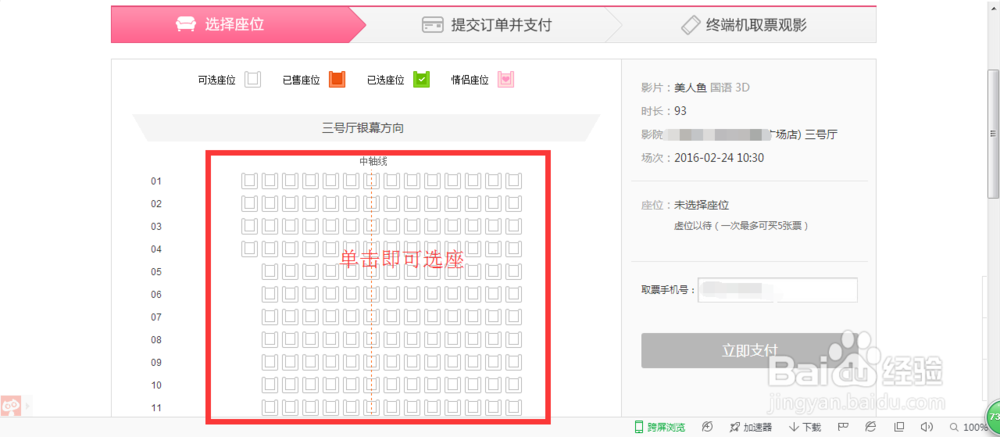This screenshot has width=1000, height=437.
Task: Click the pink 情侣座位 legend icon
Action: tap(506, 80)
